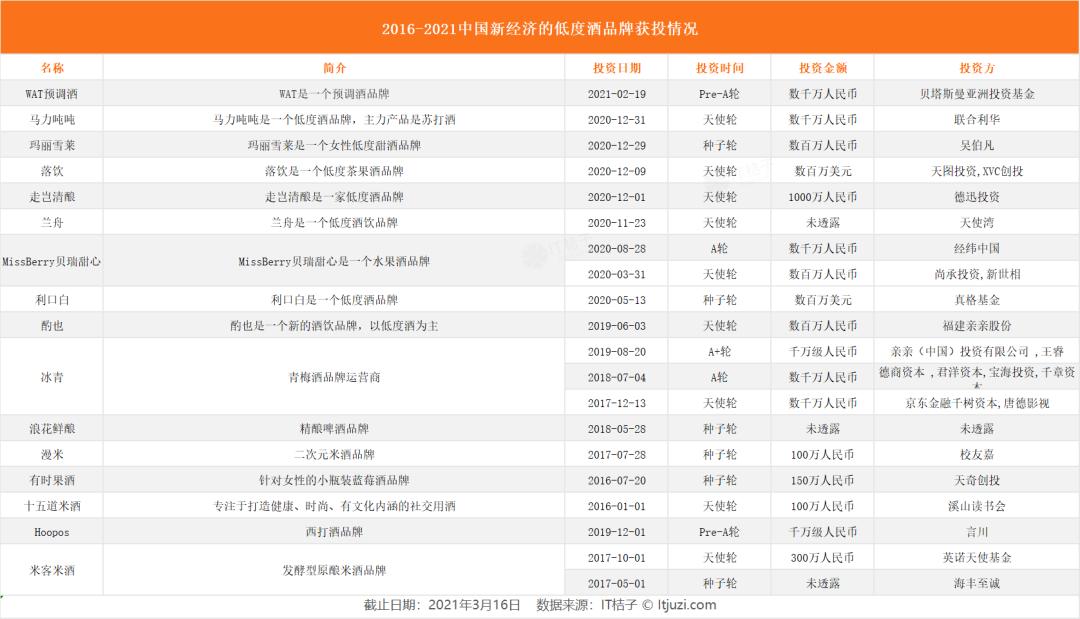Click the 投资时间 column header

pyautogui.click(x=720, y=67)
